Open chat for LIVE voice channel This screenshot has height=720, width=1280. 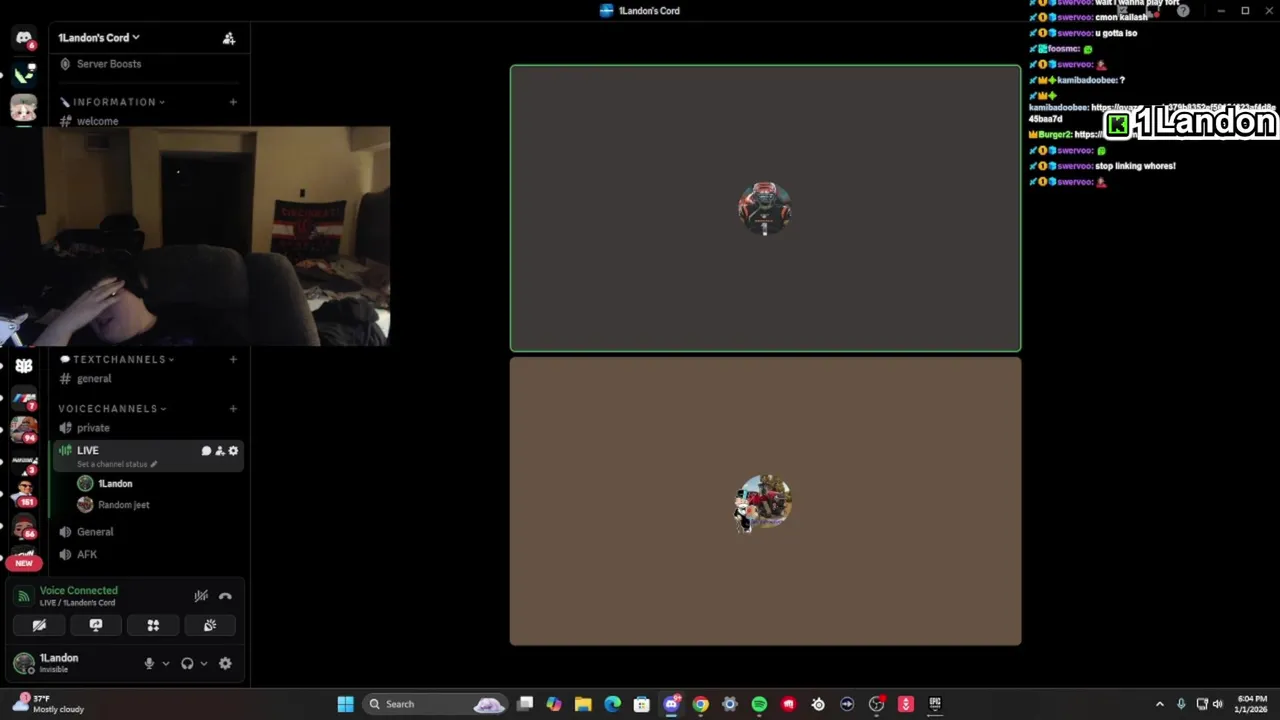(206, 451)
